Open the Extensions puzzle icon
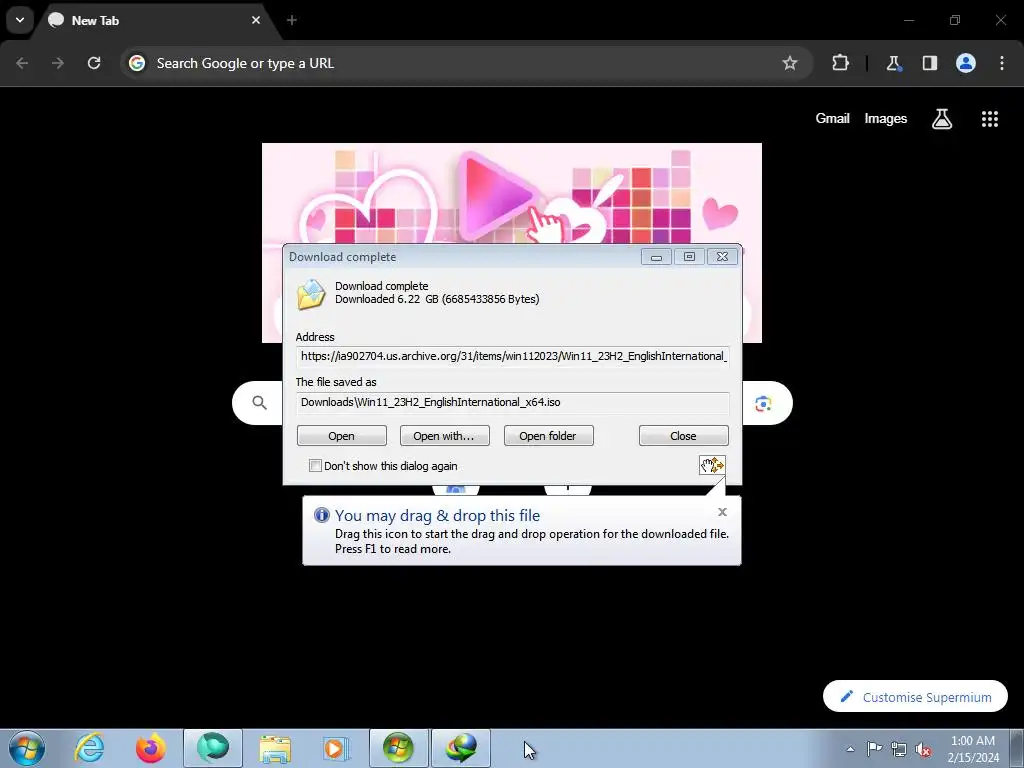Screen dimensions: 1024x768 coord(840,63)
